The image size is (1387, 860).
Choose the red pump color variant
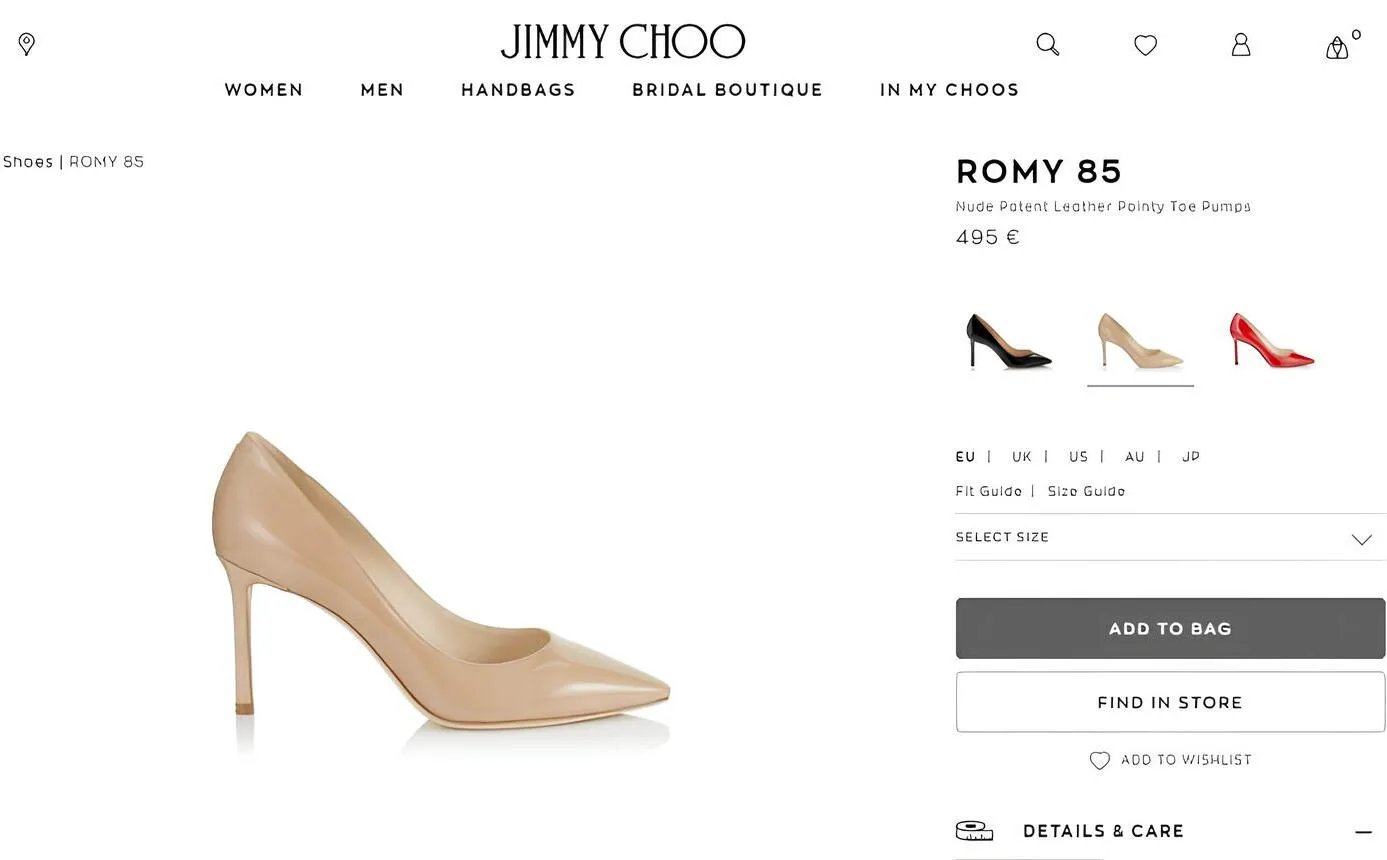[x=1271, y=341]
